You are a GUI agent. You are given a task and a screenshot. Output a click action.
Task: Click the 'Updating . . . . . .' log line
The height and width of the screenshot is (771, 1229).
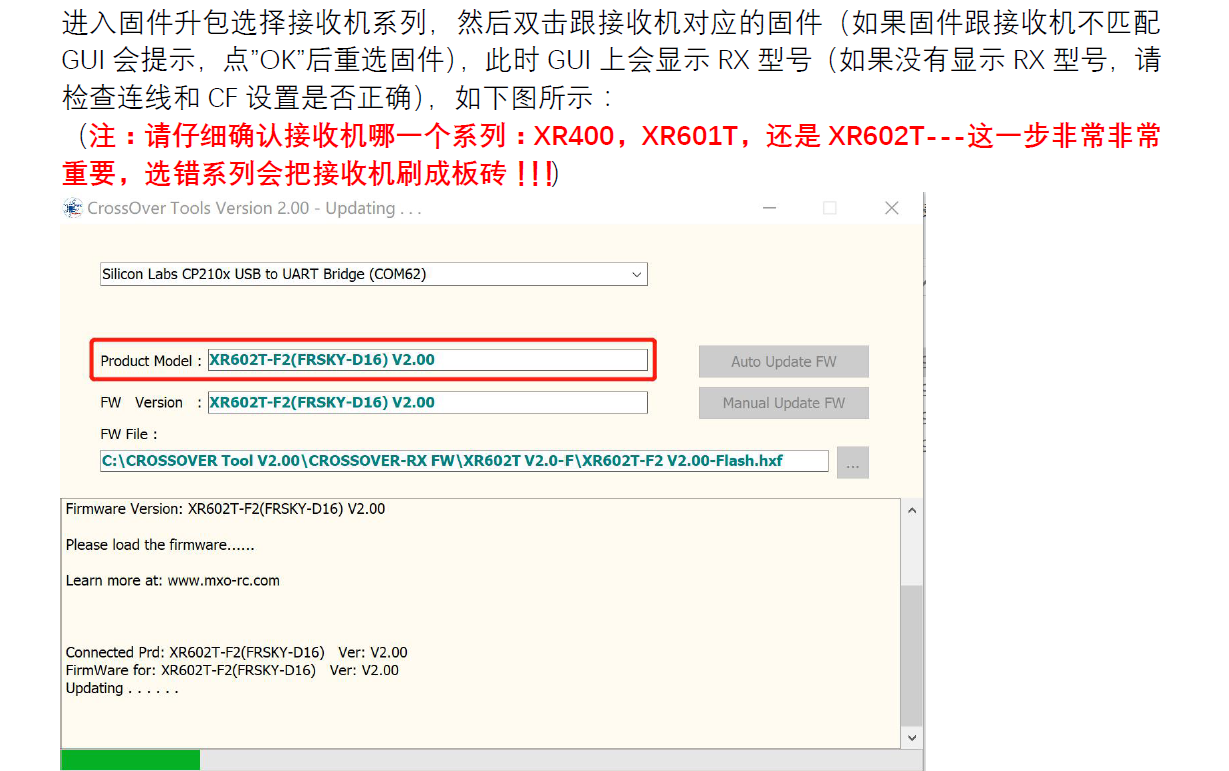click(x=122, y=688)
